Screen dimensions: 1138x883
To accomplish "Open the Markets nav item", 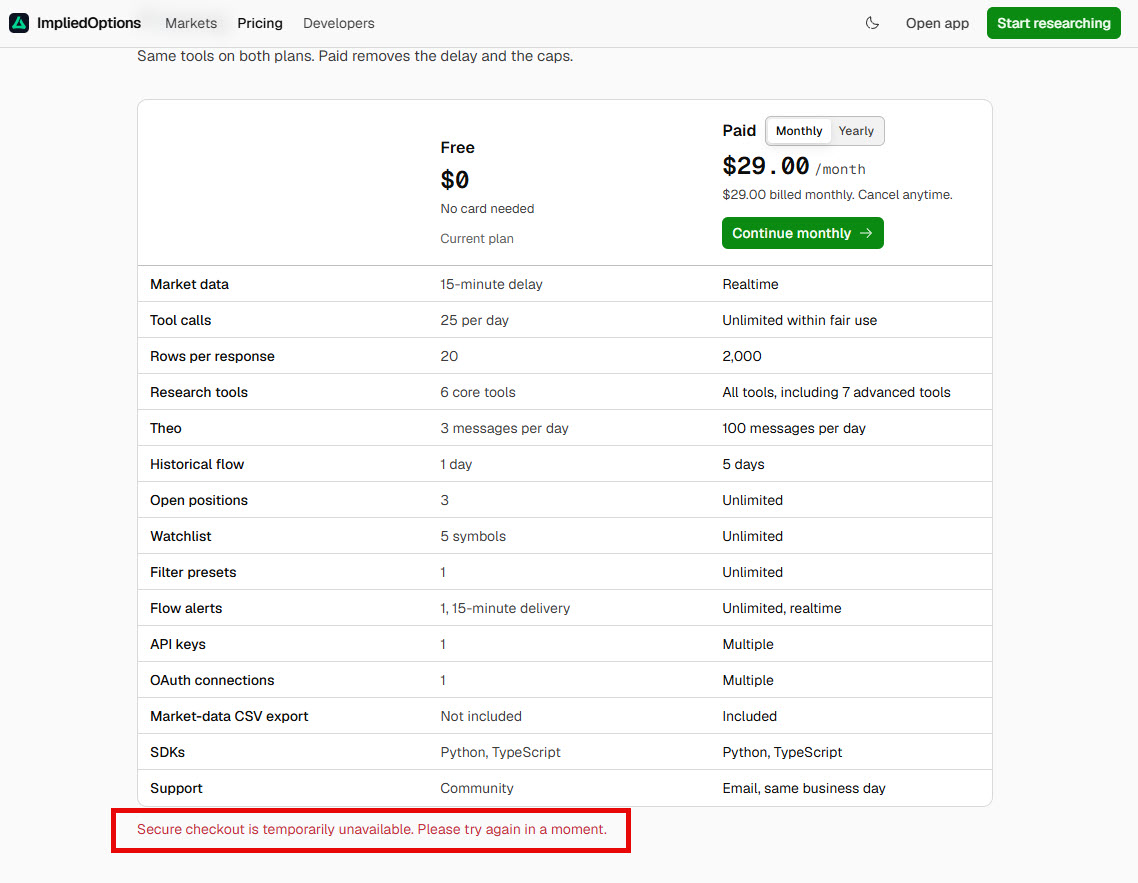I will click(191, 23).
